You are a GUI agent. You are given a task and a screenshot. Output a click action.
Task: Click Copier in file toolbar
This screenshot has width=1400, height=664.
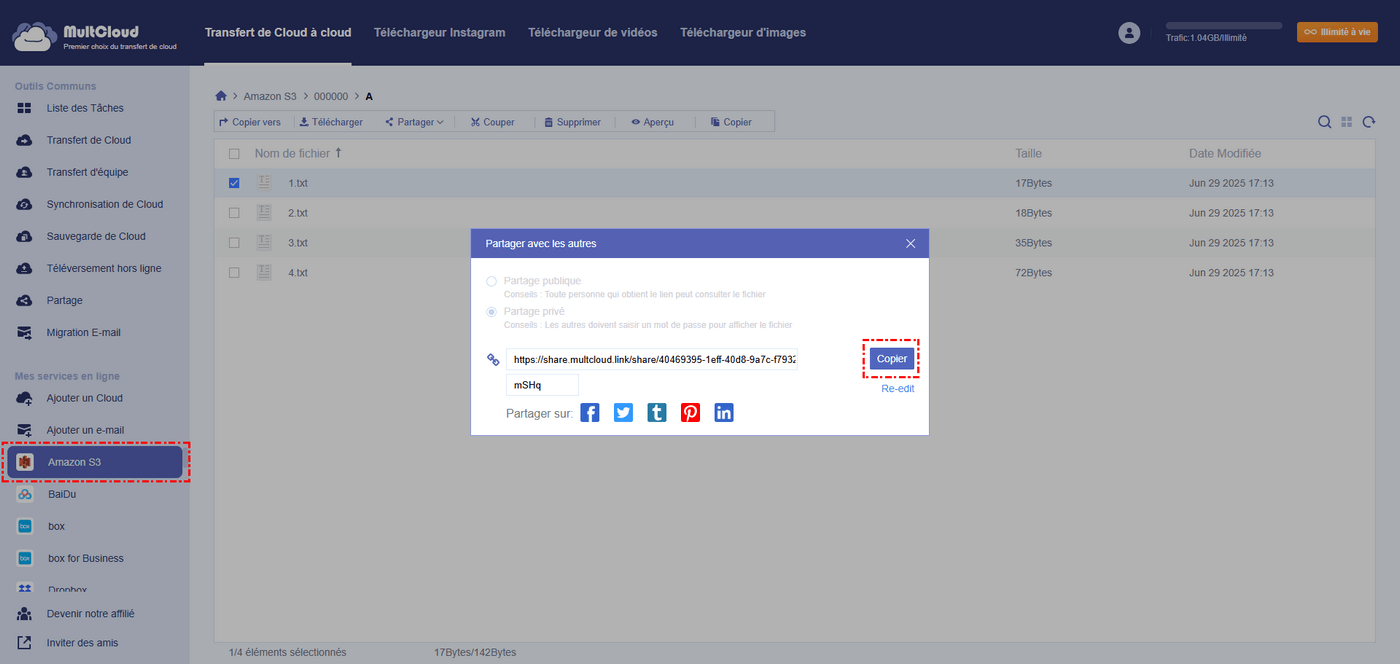tap(731, 122)
